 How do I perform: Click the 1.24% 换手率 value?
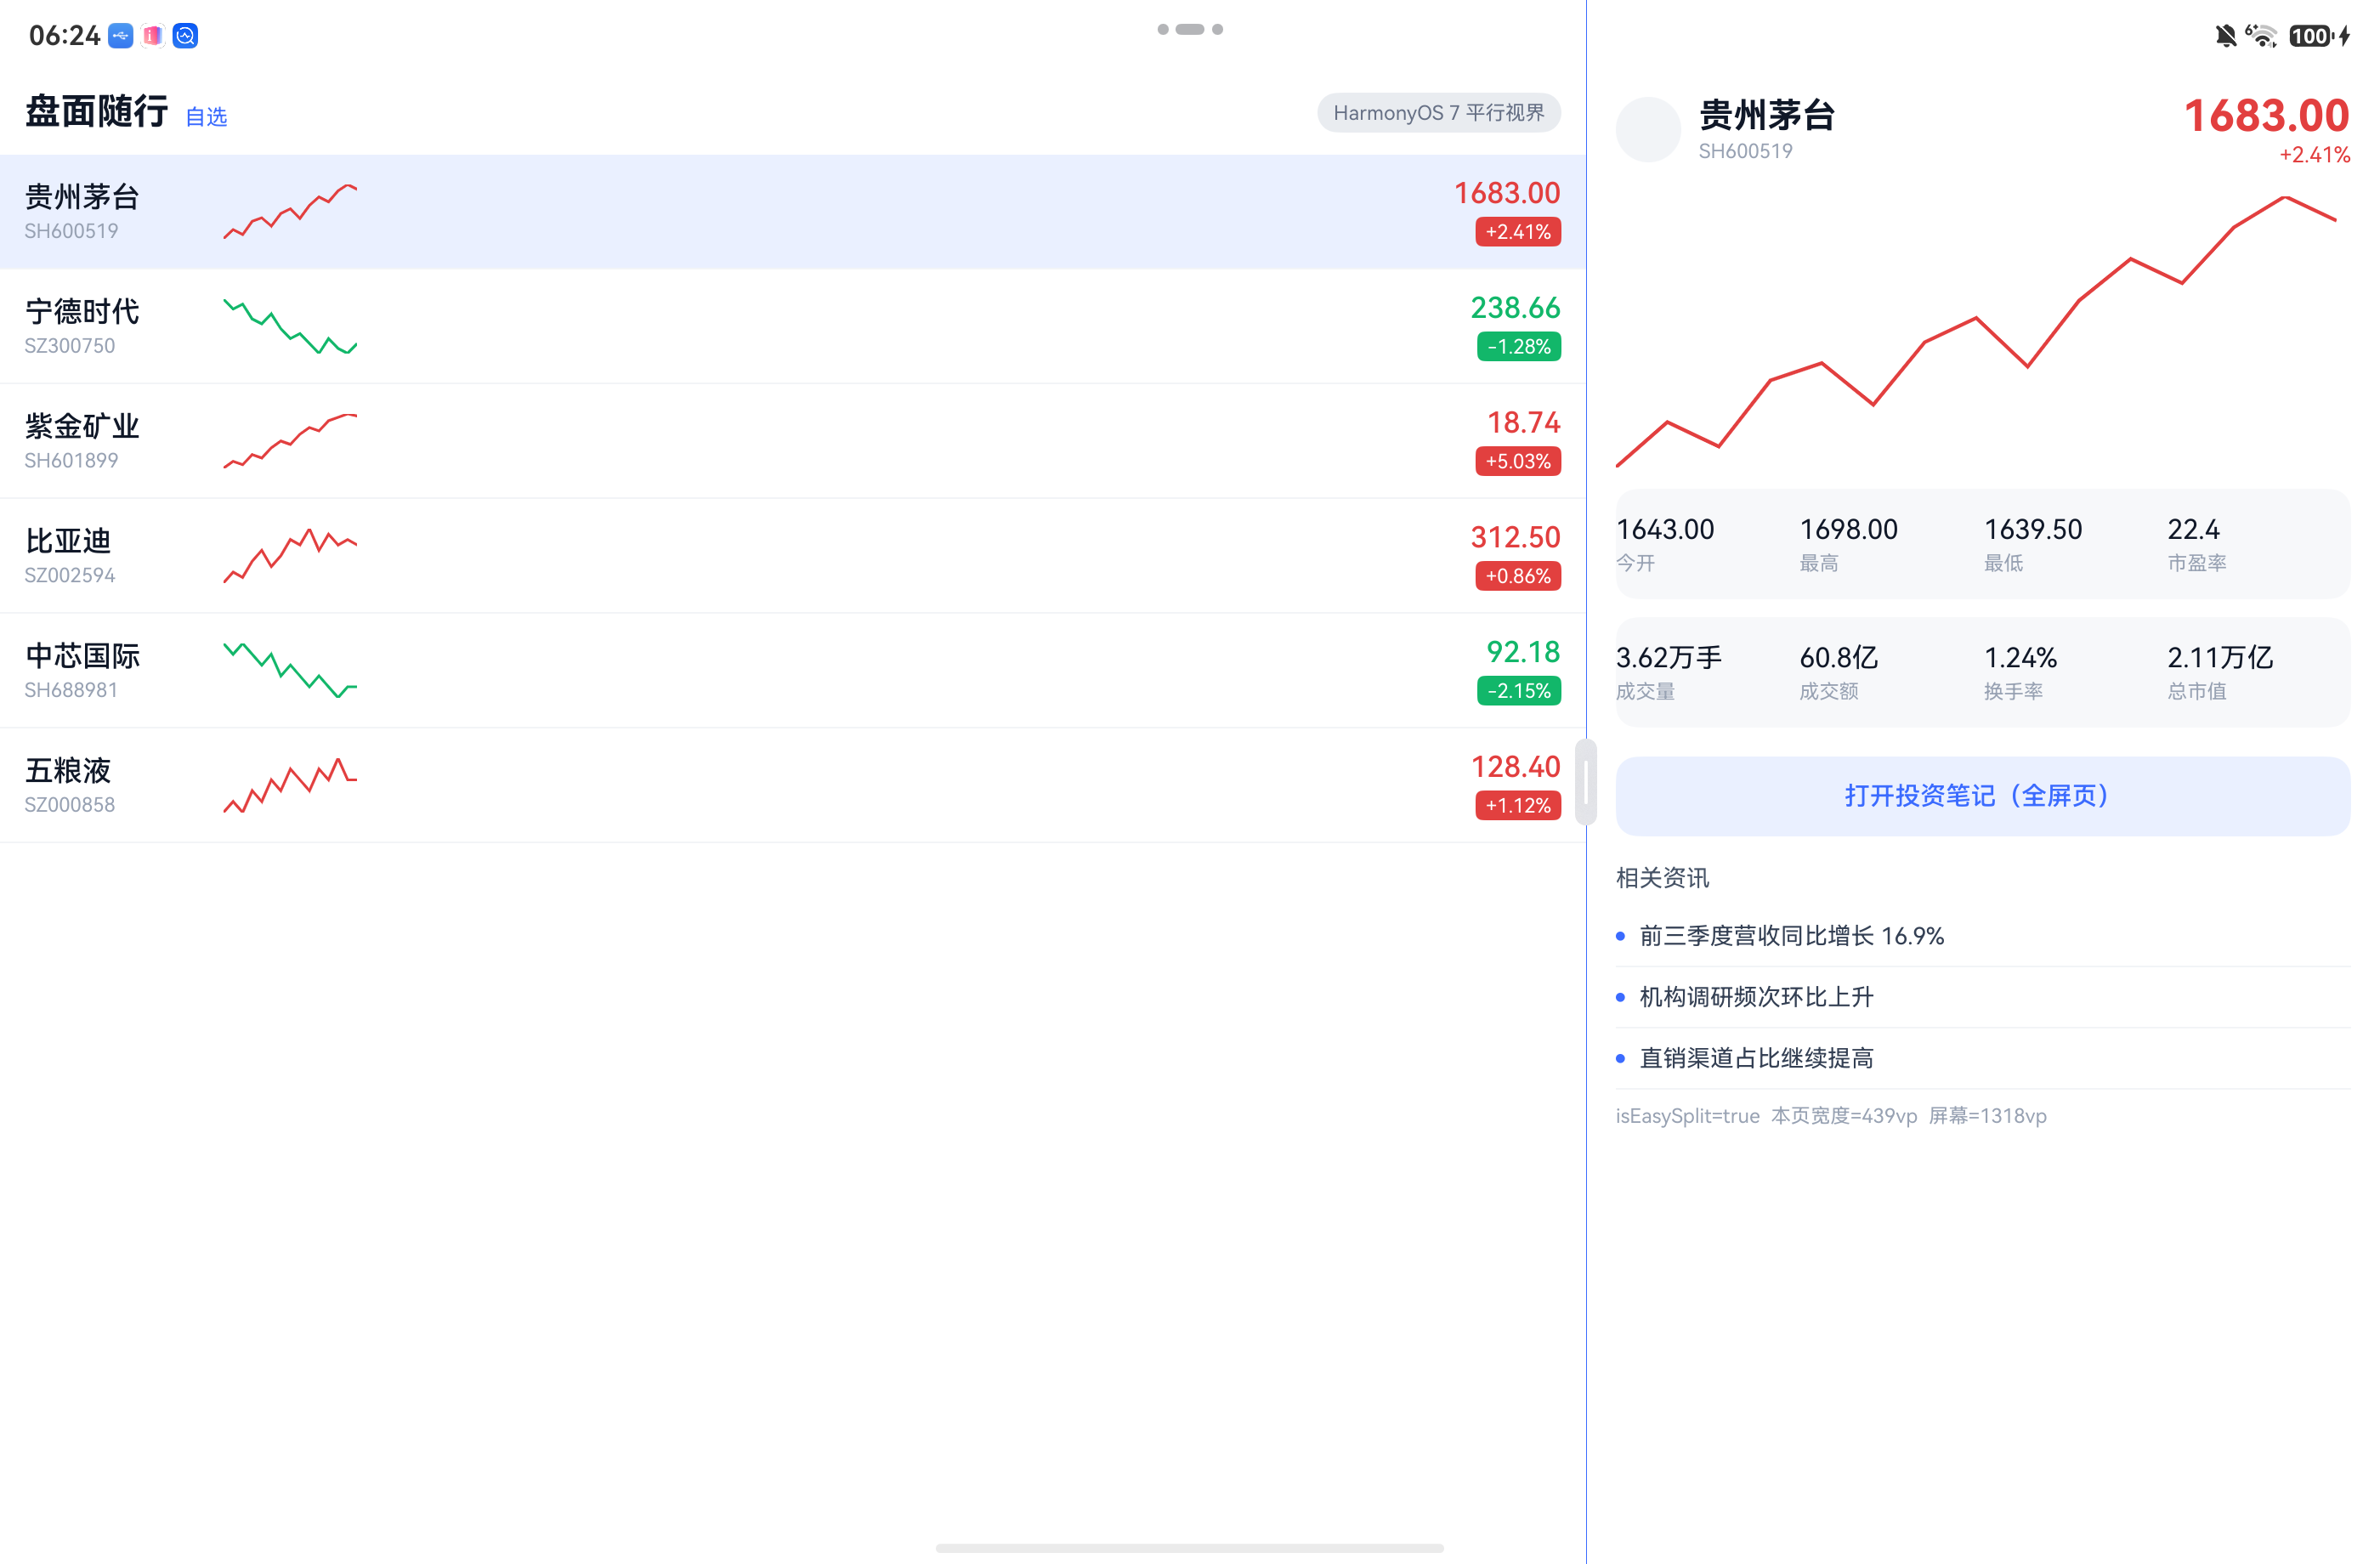click(2020, 658)
